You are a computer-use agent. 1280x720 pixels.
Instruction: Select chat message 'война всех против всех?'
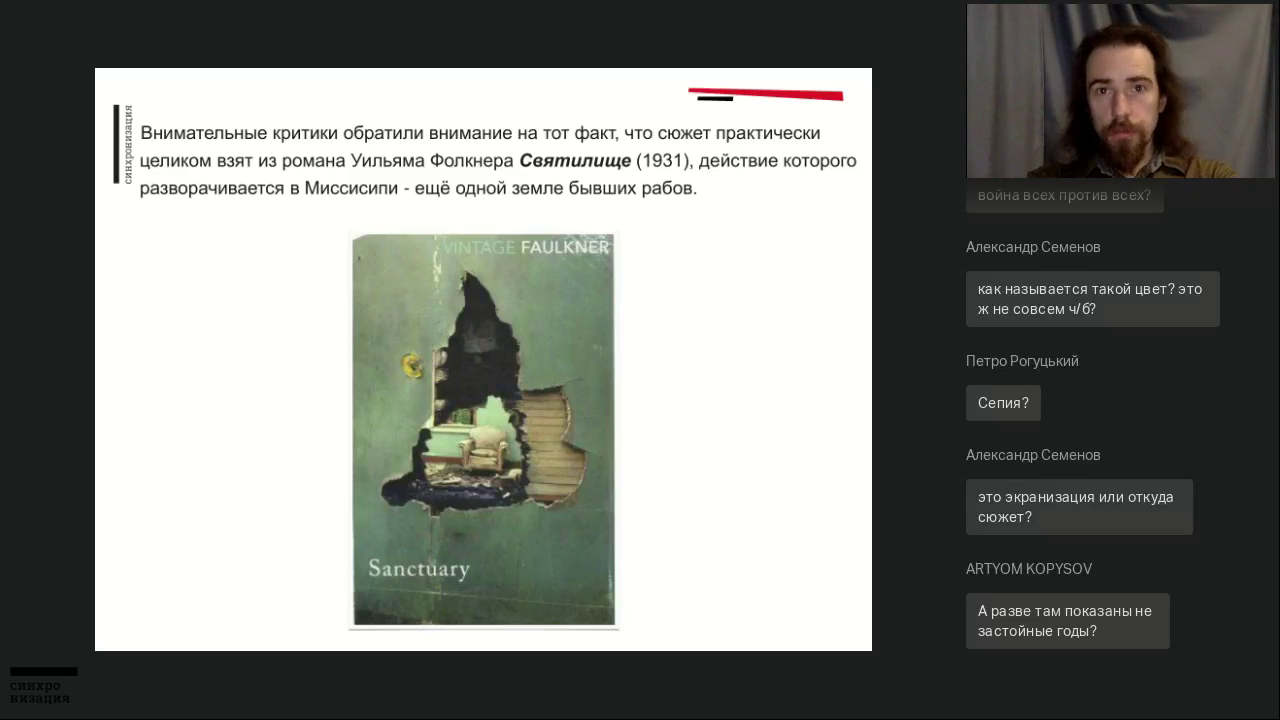[1064, 195]
